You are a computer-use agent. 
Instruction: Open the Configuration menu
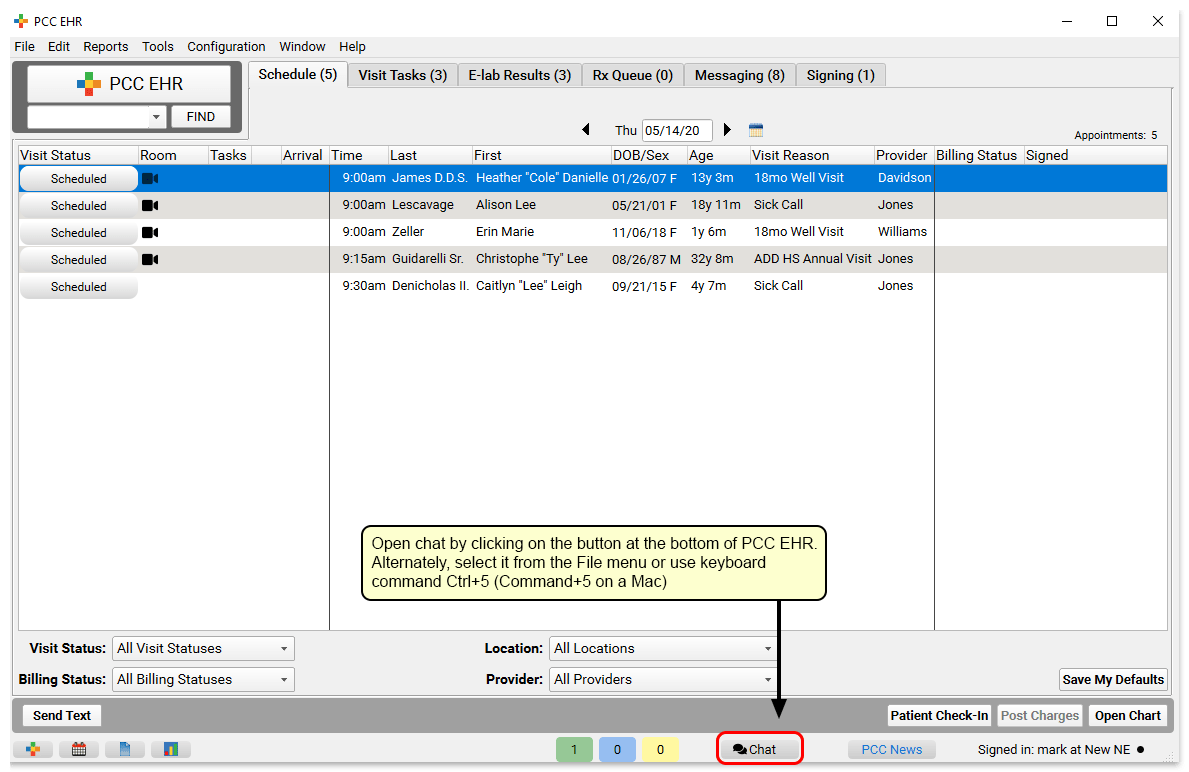[x=226, y=46]
